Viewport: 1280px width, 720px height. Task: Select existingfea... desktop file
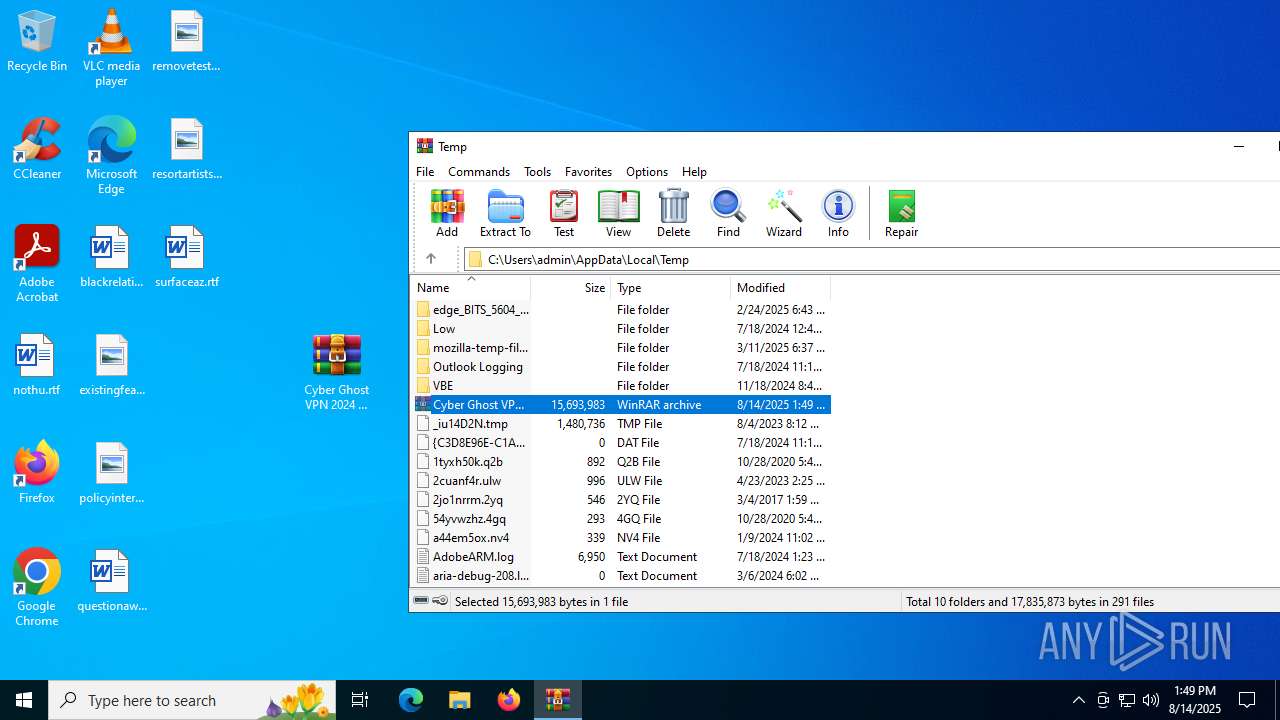click(111, 365)
